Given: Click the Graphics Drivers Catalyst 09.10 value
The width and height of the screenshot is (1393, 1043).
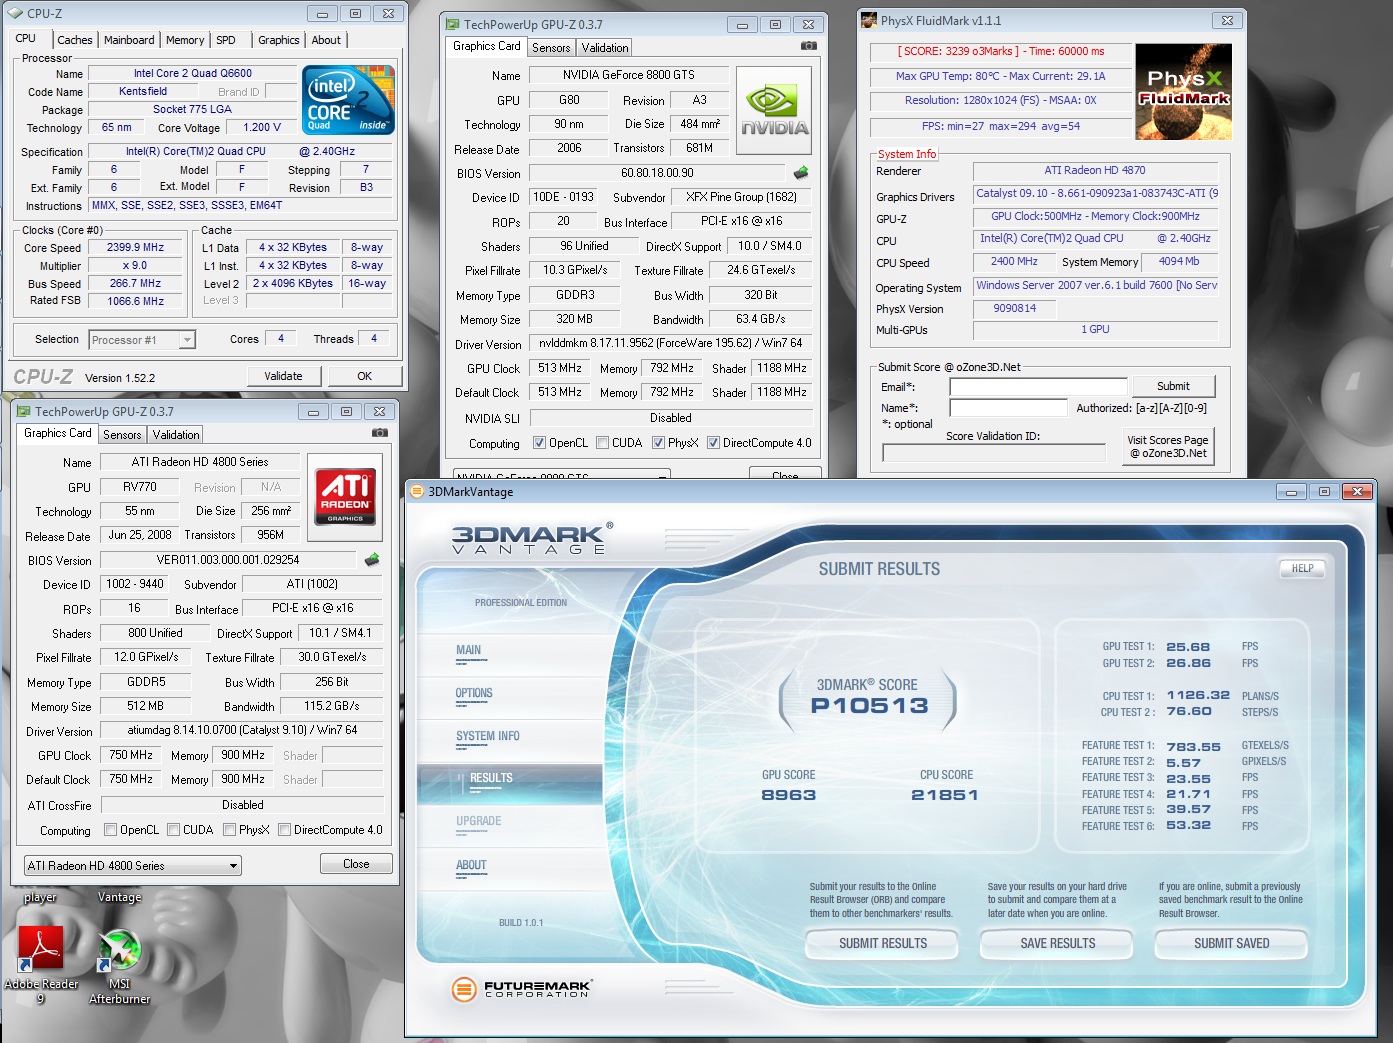Looking at the screenshot, I should [1096, 193].
